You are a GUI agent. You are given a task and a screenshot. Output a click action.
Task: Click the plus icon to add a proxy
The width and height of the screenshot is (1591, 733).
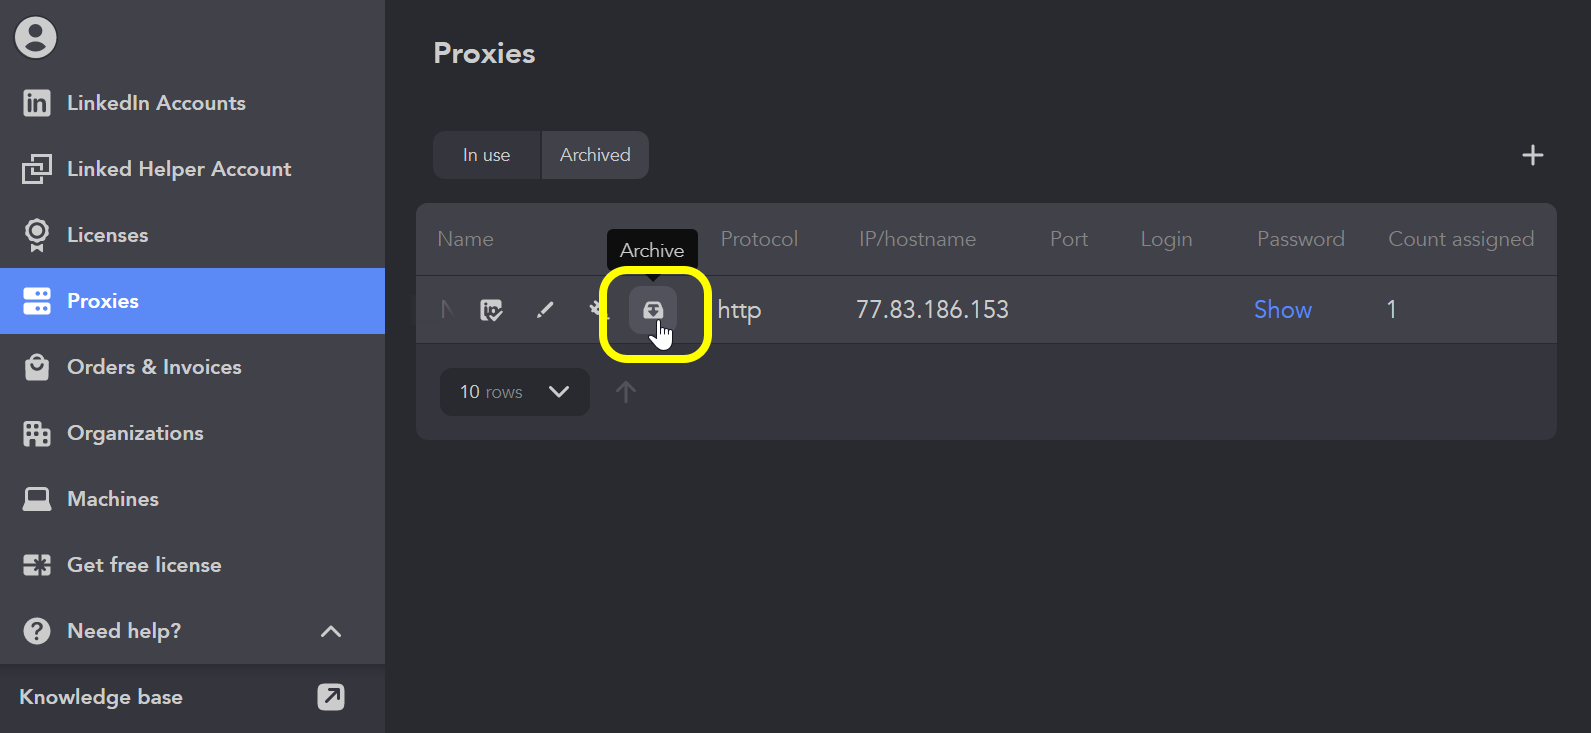point(1532,155)
